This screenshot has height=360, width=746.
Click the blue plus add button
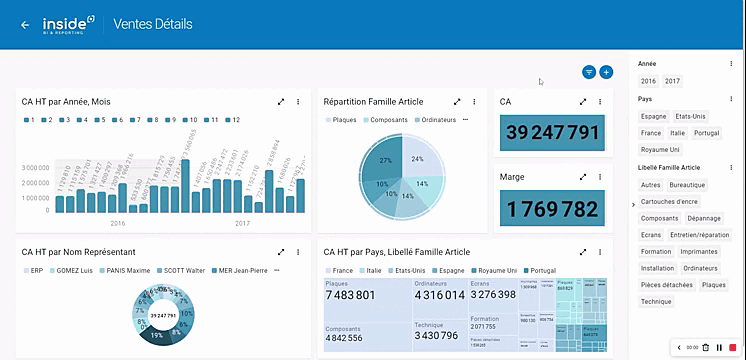pyautogui.click(x=606, y=72)
